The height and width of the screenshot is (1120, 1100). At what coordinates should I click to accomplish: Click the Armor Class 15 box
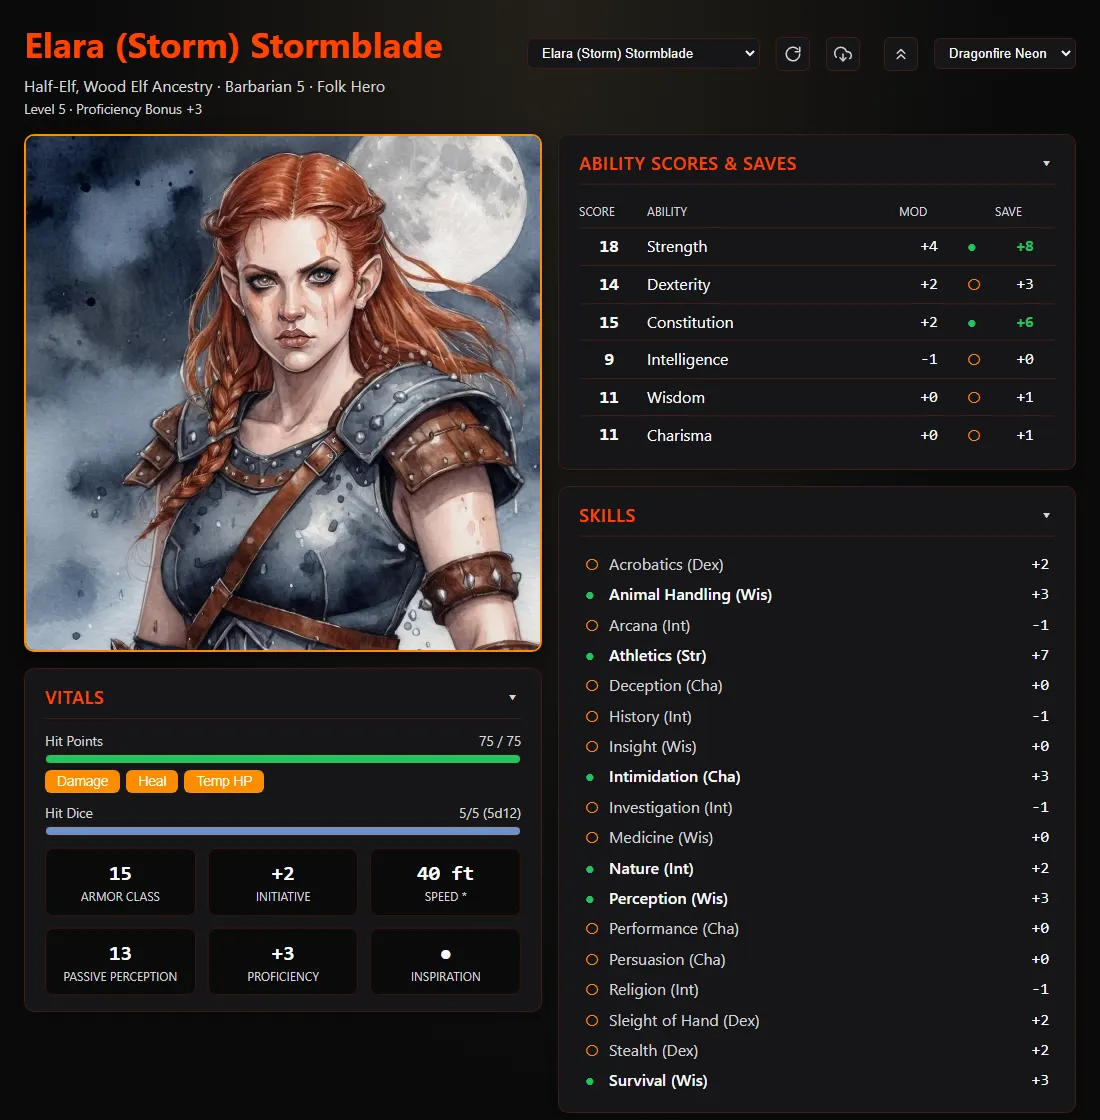(x=120, y=882)
